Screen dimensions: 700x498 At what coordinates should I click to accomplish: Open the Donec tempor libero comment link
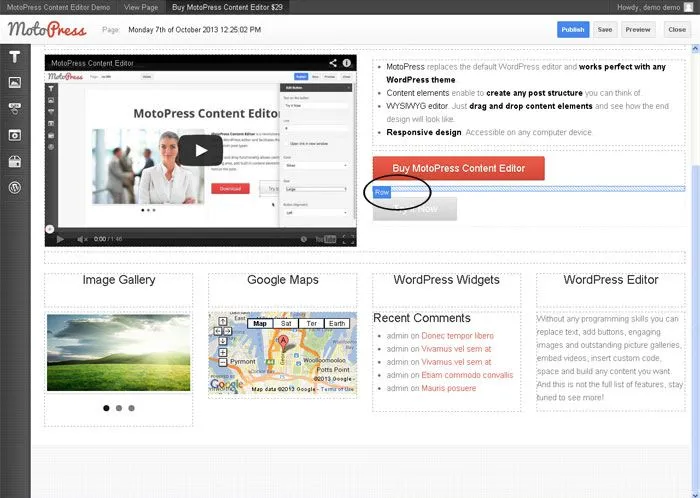coord(457,336)
